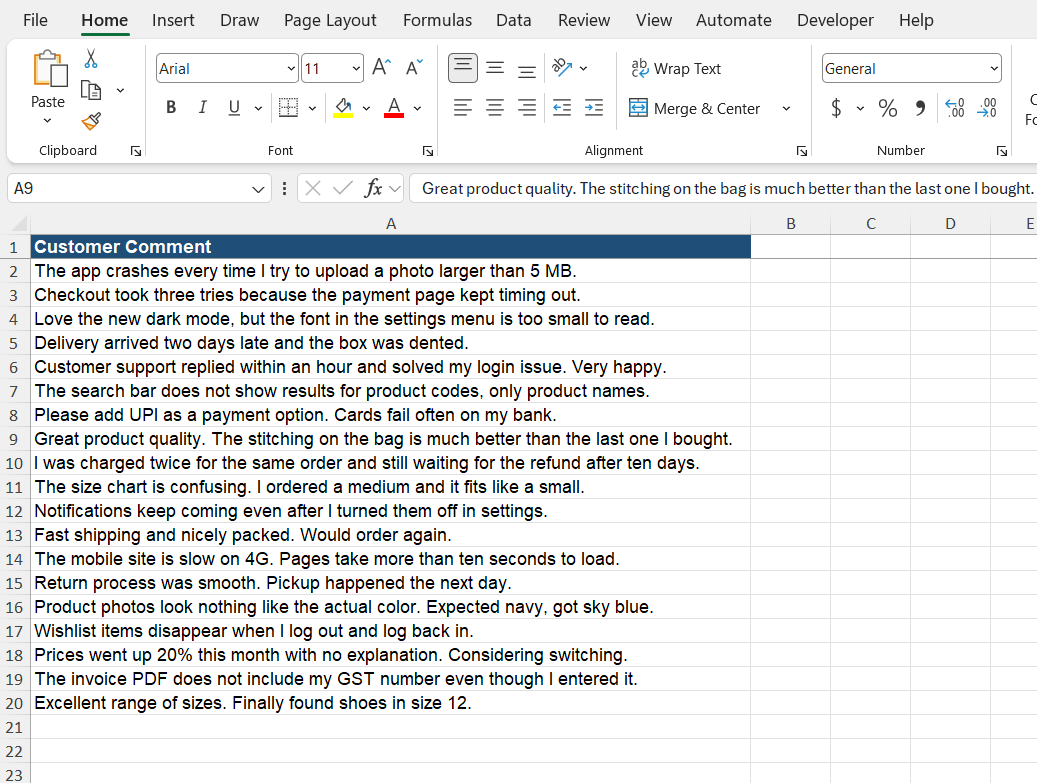Apply yellow fill color bucket

click(x=343, y=107)
